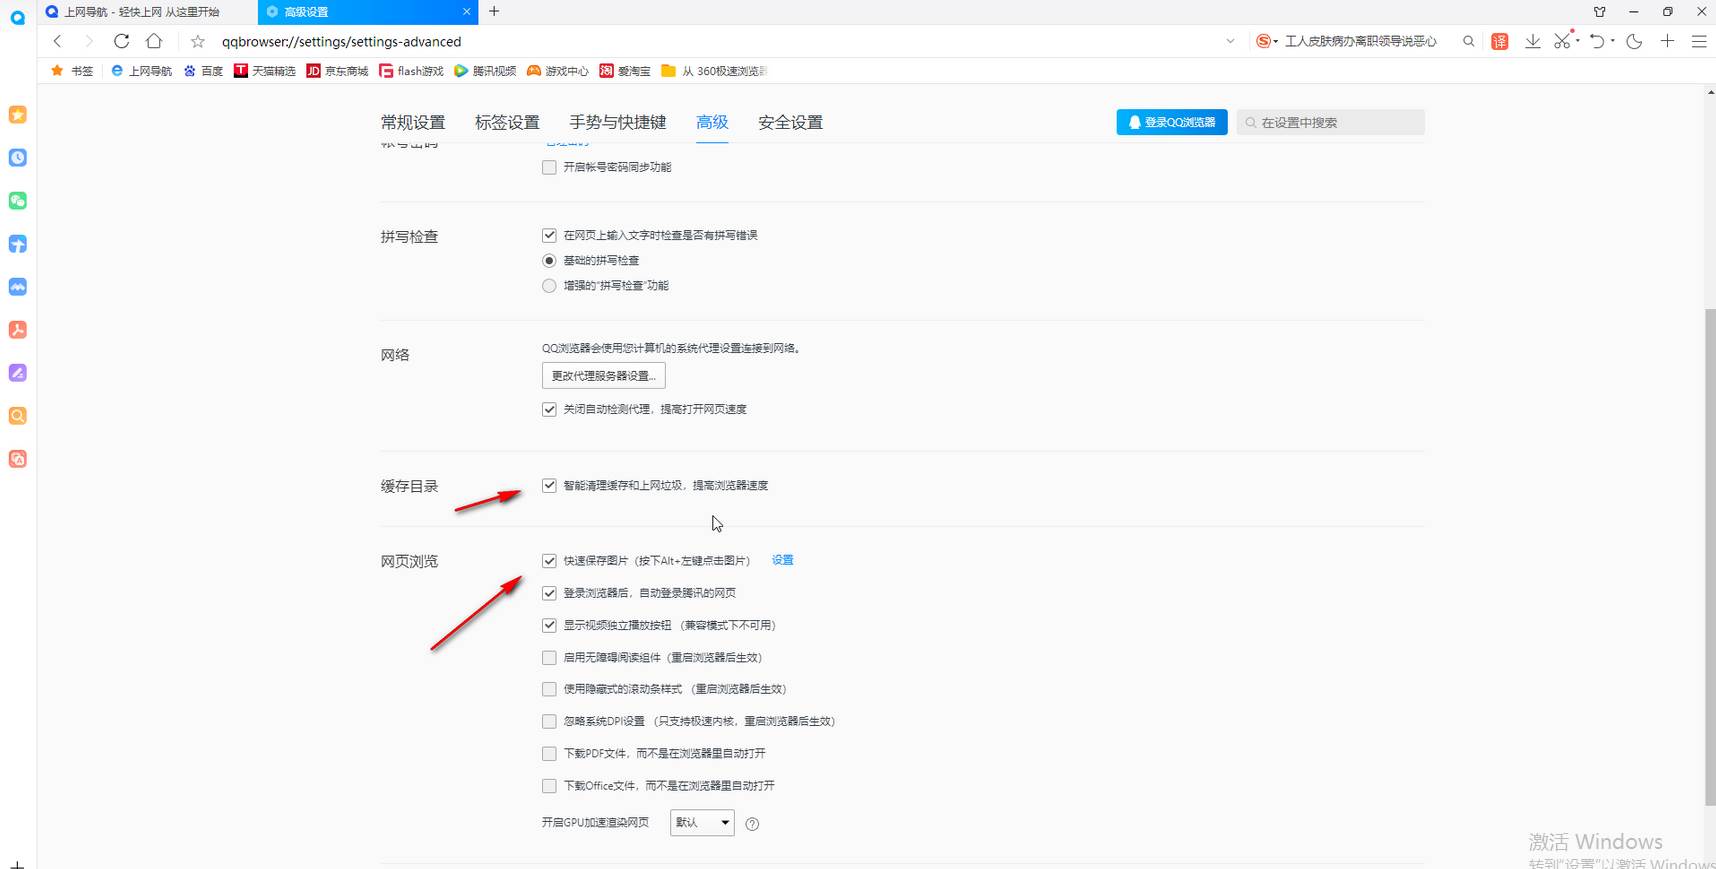1716x869 pixels.
Task: Expand the Sogou search engine selector arrow
Action: 1276,42
